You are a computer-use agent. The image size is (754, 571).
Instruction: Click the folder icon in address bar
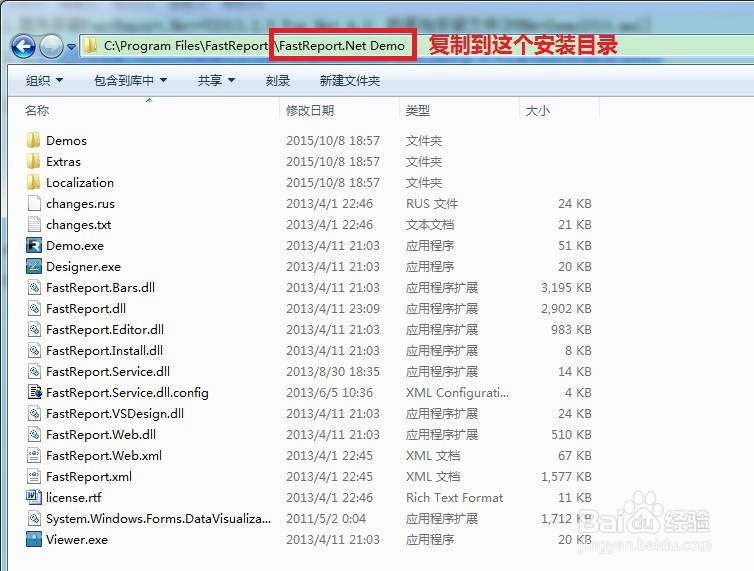tap(89, 46)
